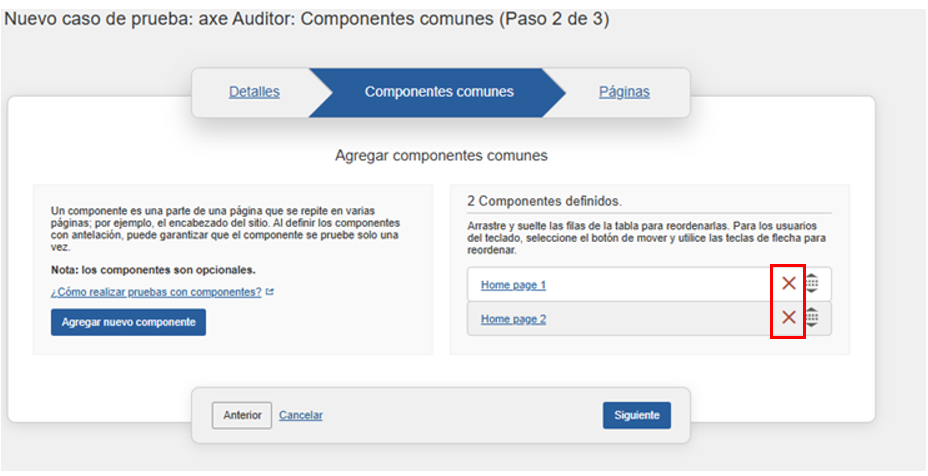Delete the Home page 1 component
This screenshot has height=476, width=928.
pyautogui.click(x=788, y=284)
